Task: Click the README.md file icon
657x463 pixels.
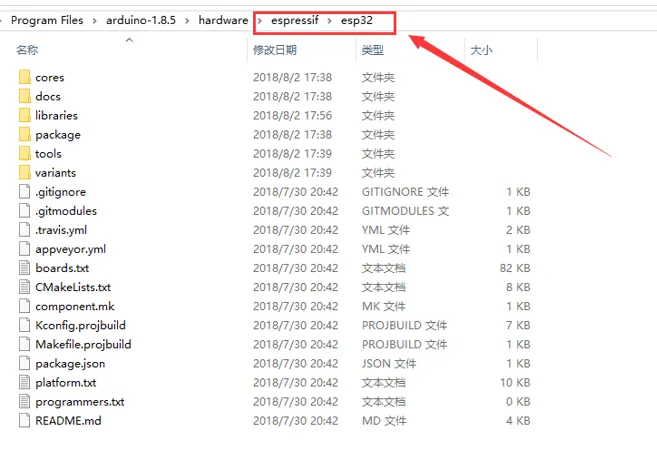Action: point(25,420)
